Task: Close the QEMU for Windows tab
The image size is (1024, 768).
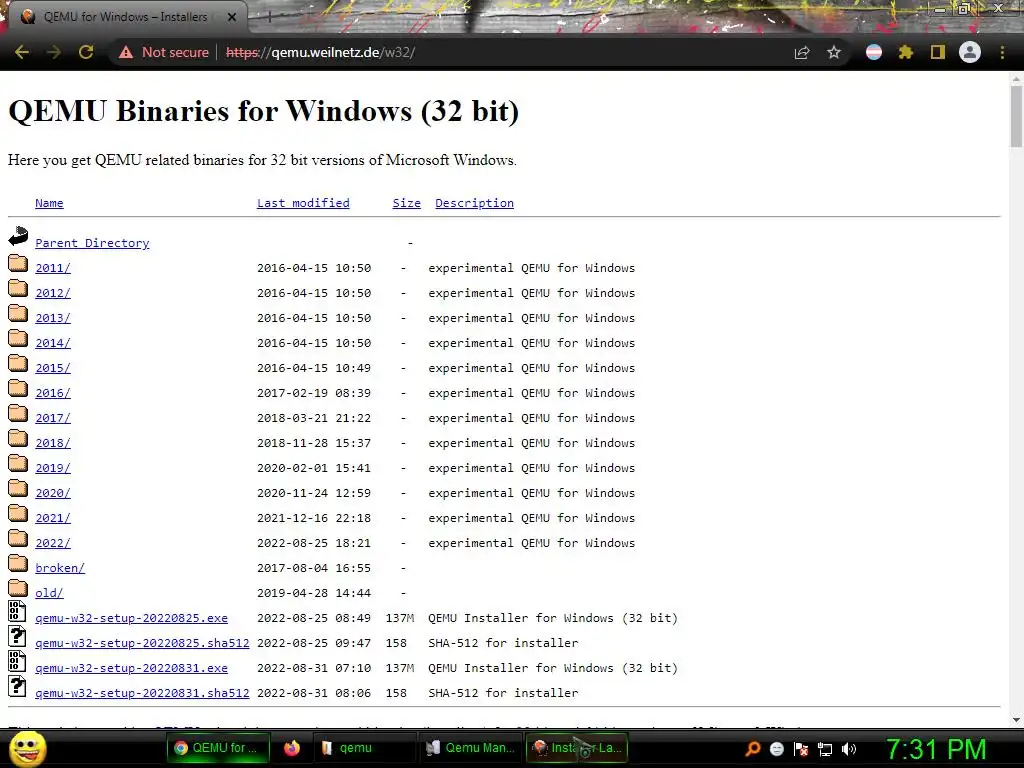Action: pyautogui.click(x=232, y=17)
